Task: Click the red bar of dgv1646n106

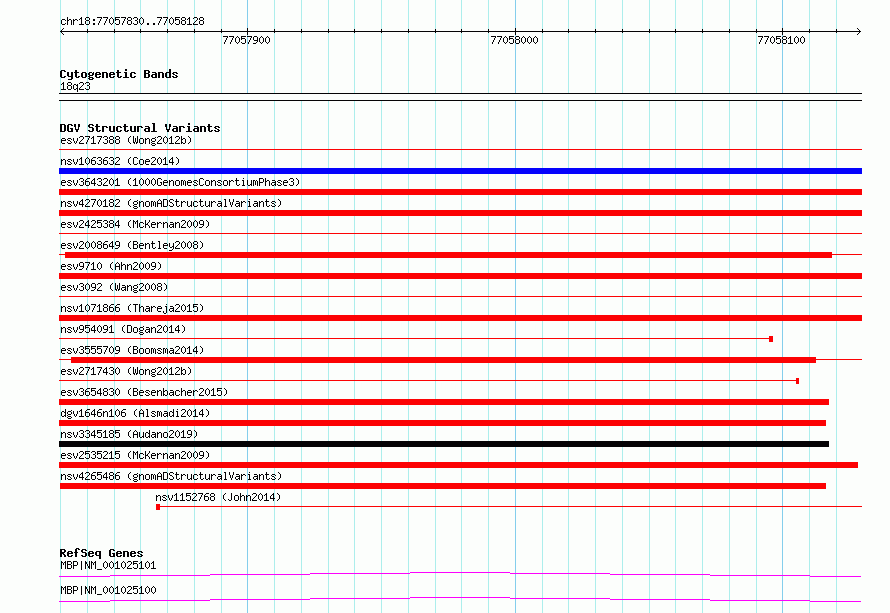Action: pyautogui.click(x=442, y=423)
